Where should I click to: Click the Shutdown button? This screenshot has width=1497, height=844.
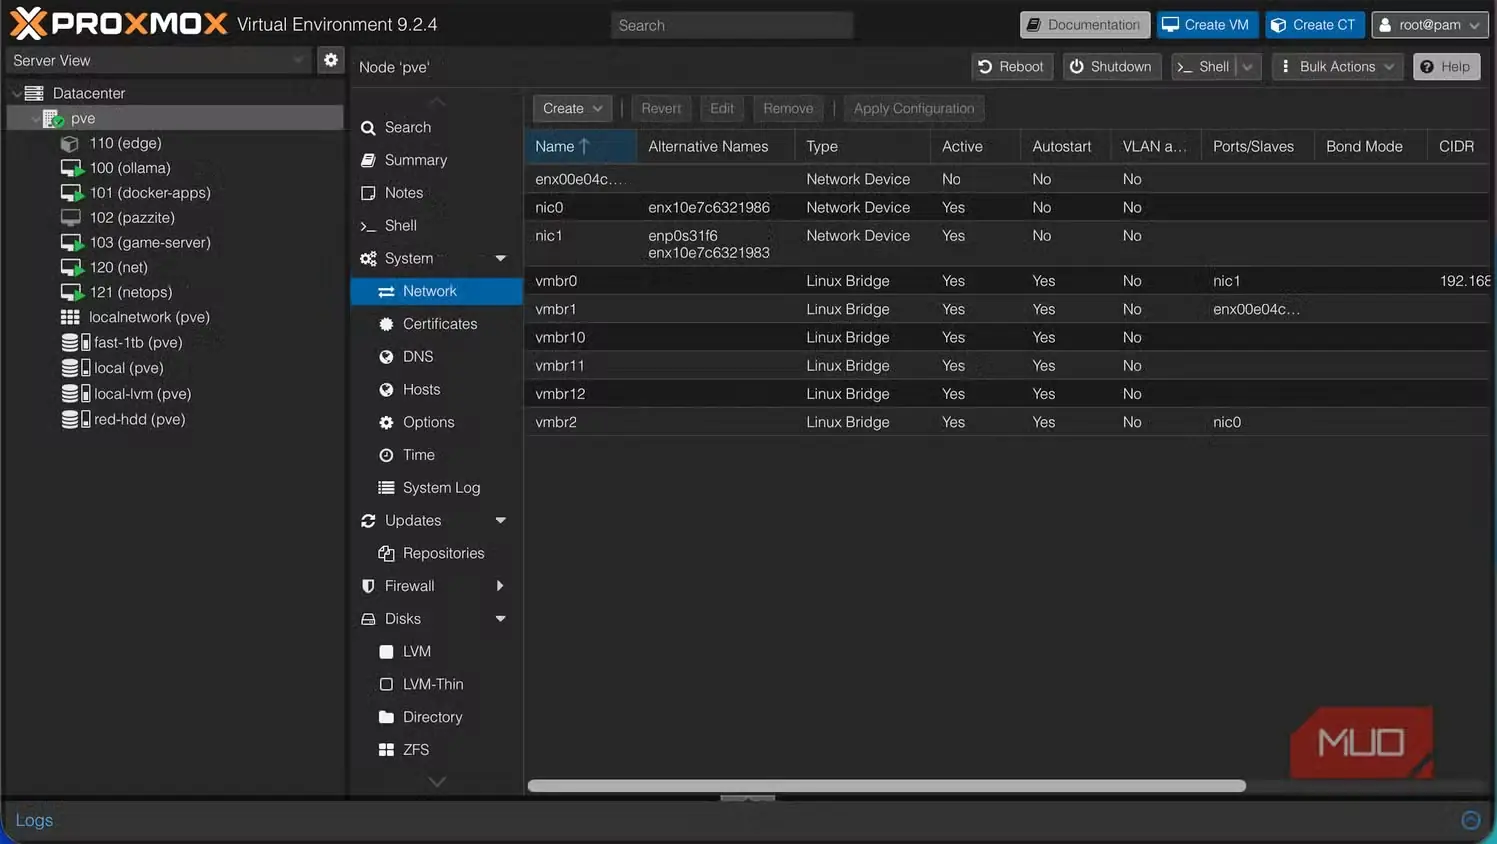(1111, 67)
